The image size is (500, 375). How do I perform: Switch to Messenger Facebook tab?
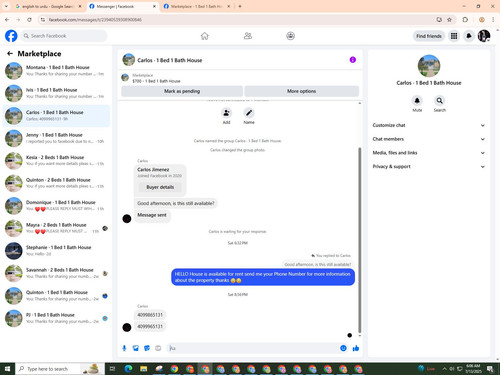click(122, 6)
